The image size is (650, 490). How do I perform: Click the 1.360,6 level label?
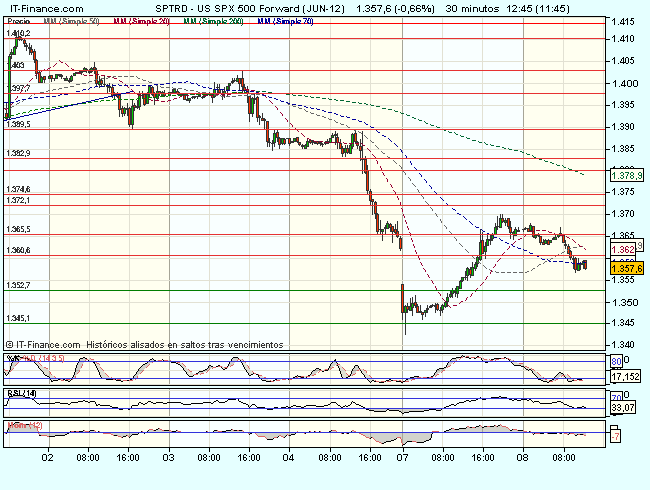click(x=18, y=250)
